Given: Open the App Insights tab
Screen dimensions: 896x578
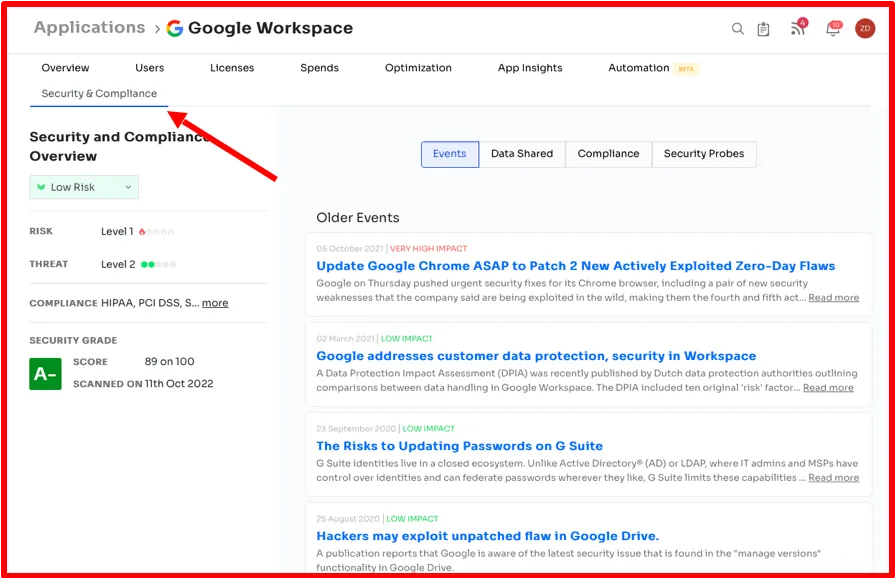Looking at the screenshot, I should (x=530, y=68).
